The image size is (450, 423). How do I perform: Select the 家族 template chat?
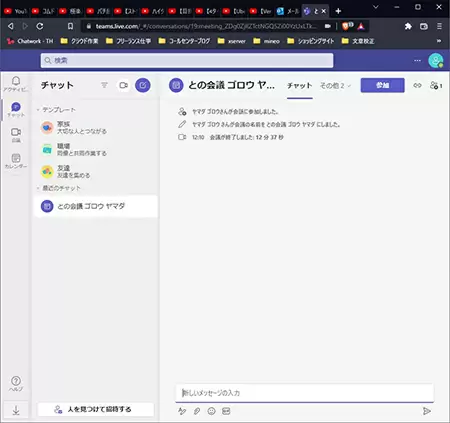click(96, 127)
